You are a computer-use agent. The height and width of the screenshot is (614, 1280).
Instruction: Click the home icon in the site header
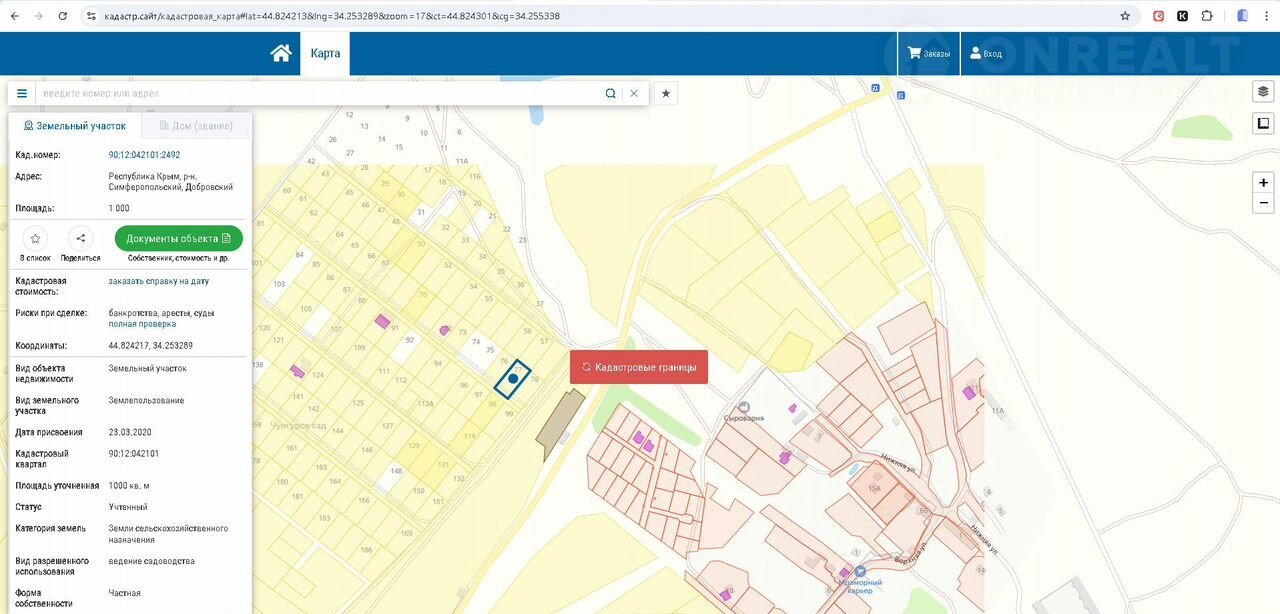281,54
